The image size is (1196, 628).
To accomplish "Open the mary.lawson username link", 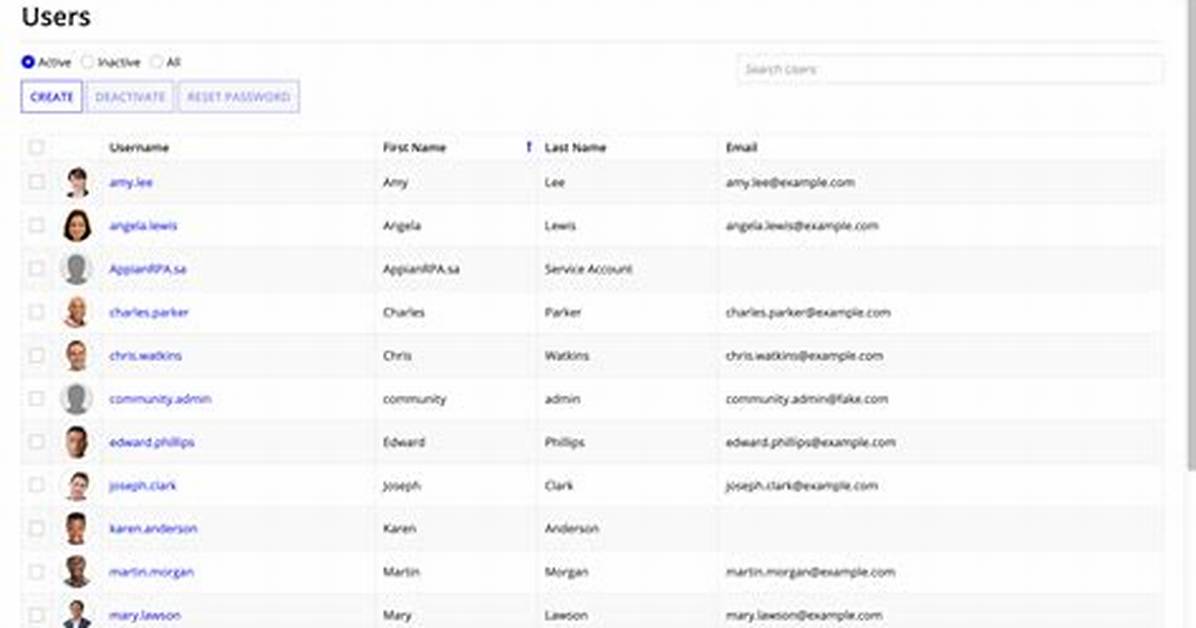I will (x=144, y=615).
